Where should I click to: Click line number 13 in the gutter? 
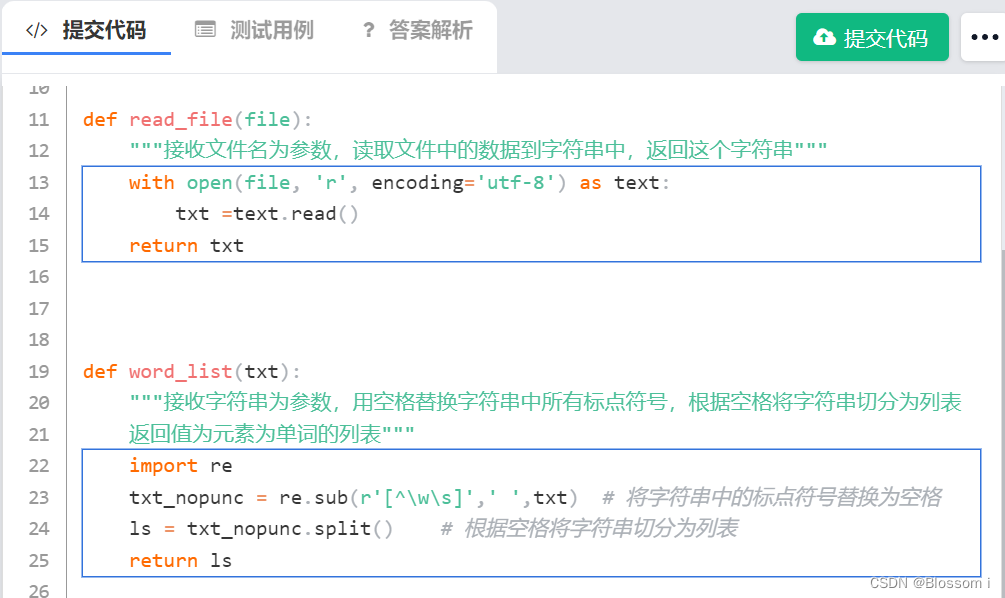pyautogui.click(x=39, y=183)
